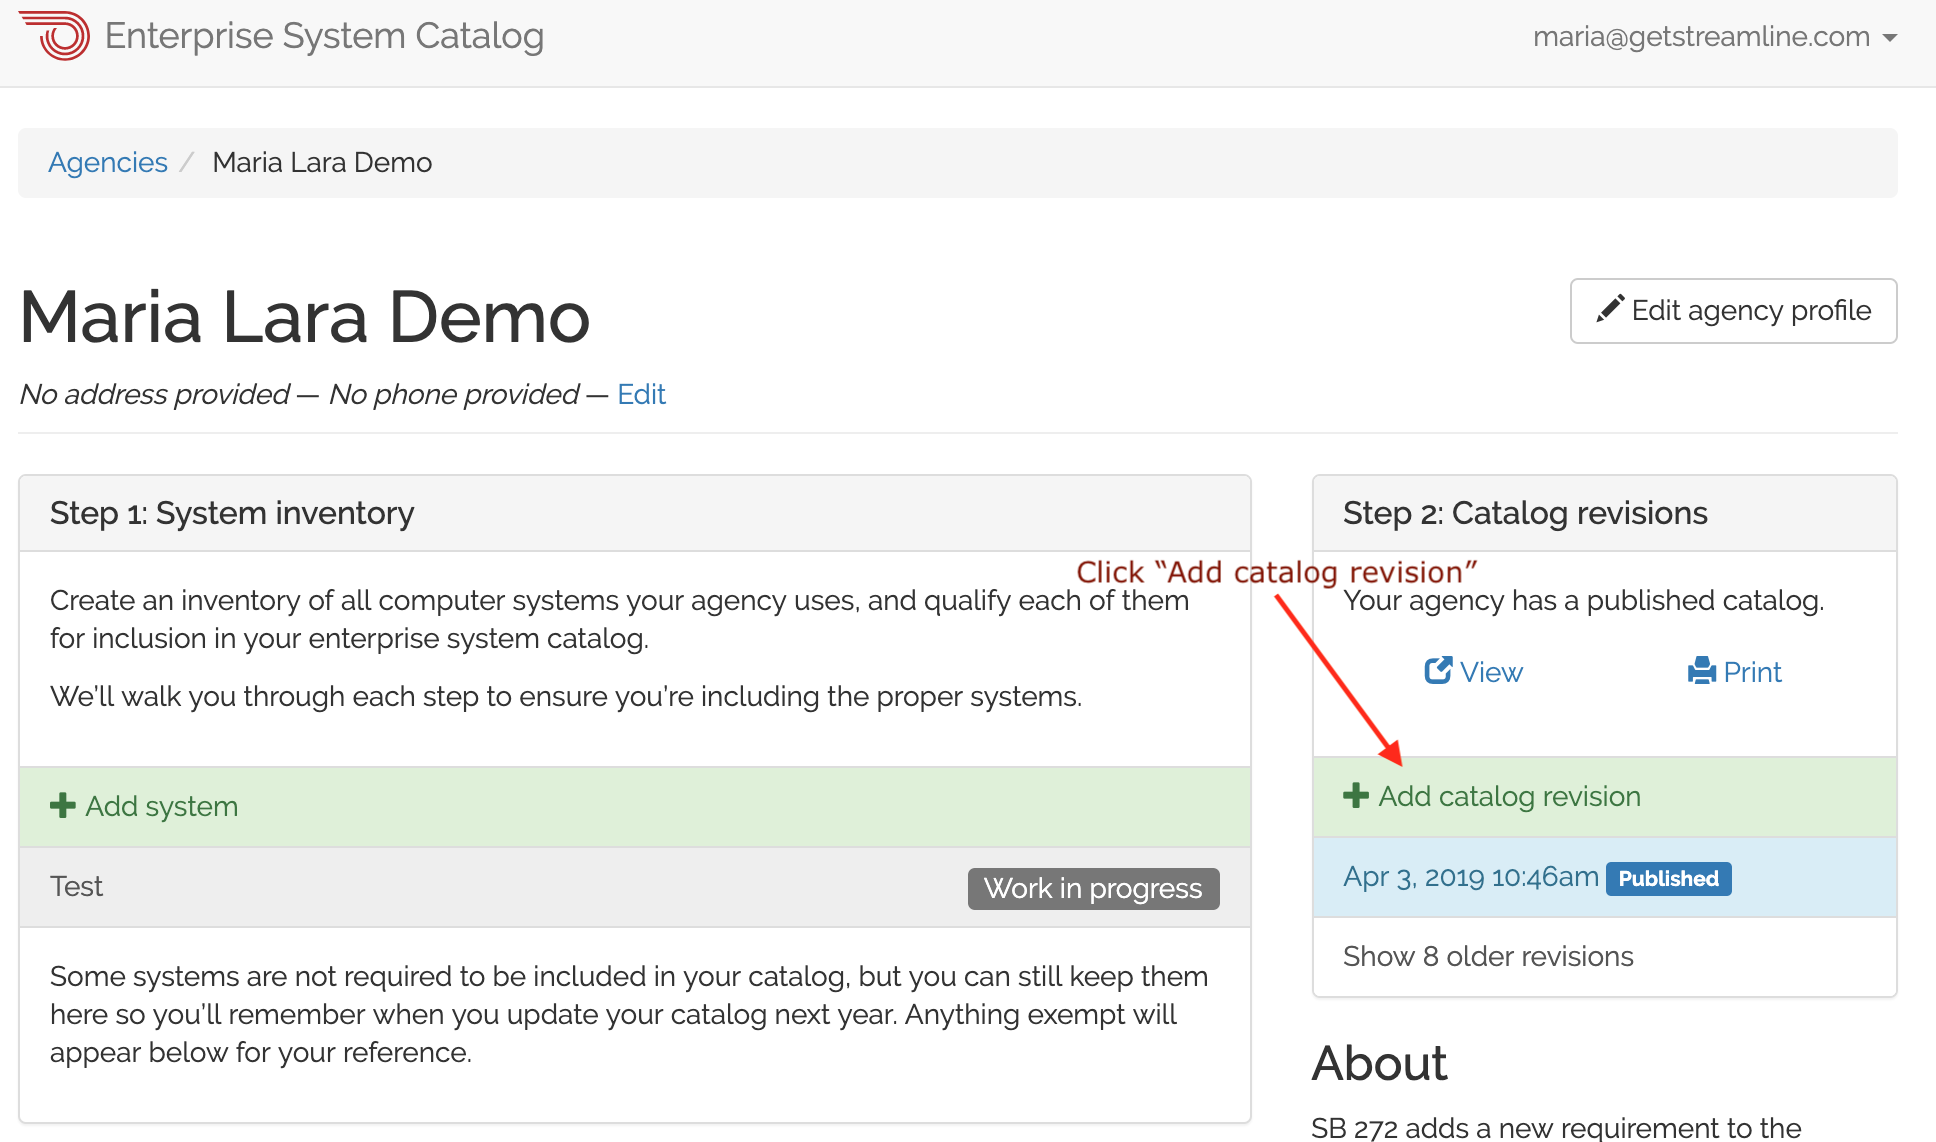Click the Edit link after phone info

(641, 394)
